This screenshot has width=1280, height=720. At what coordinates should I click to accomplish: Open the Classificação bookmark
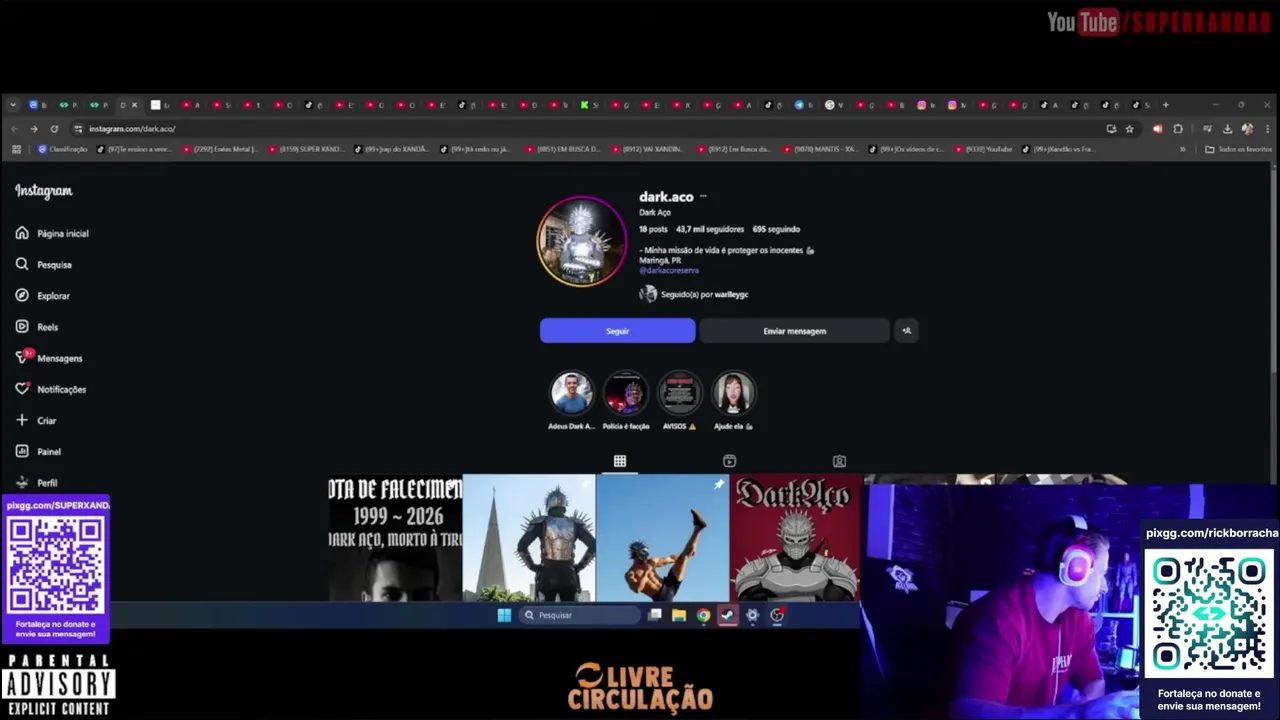click(63, 149)
